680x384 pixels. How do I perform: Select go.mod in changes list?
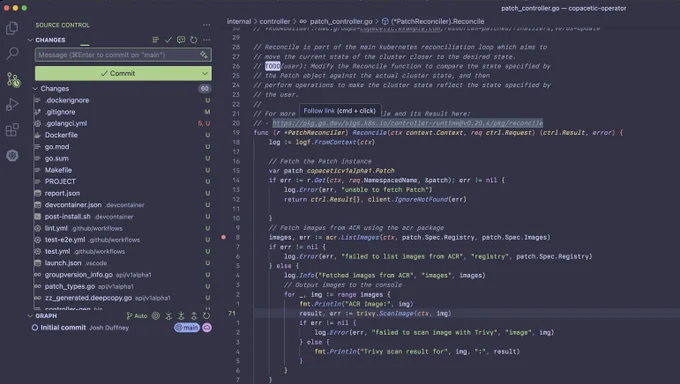(122, 147)
